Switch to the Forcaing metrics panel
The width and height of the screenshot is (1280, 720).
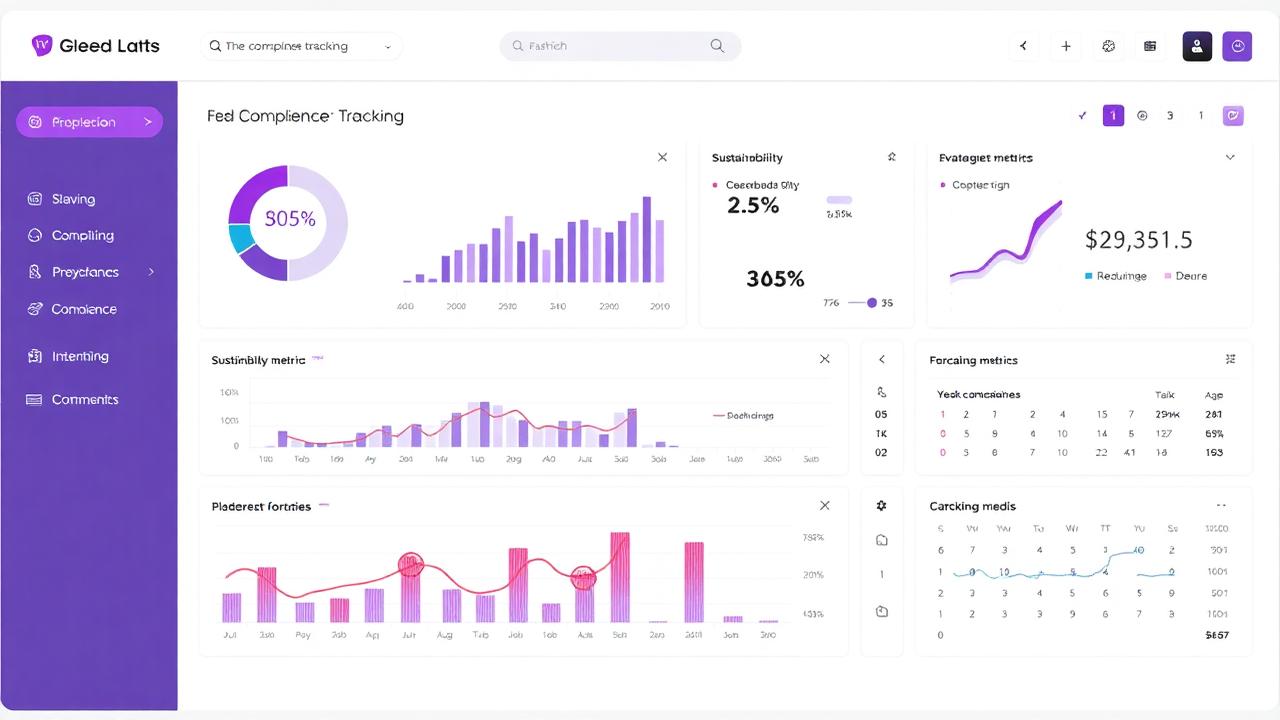pyautogui.click(x=973, y=360)
